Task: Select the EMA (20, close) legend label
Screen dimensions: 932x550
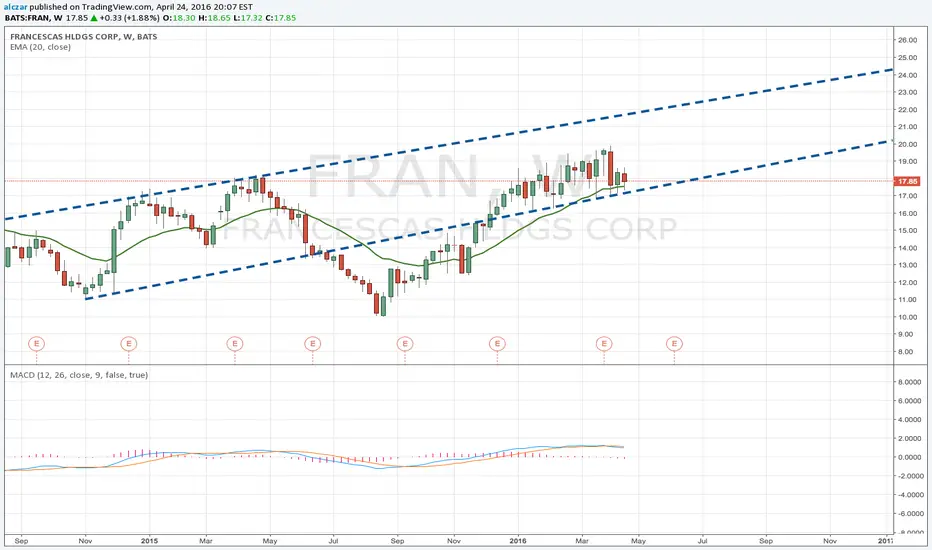Action: tap(40, 47)
